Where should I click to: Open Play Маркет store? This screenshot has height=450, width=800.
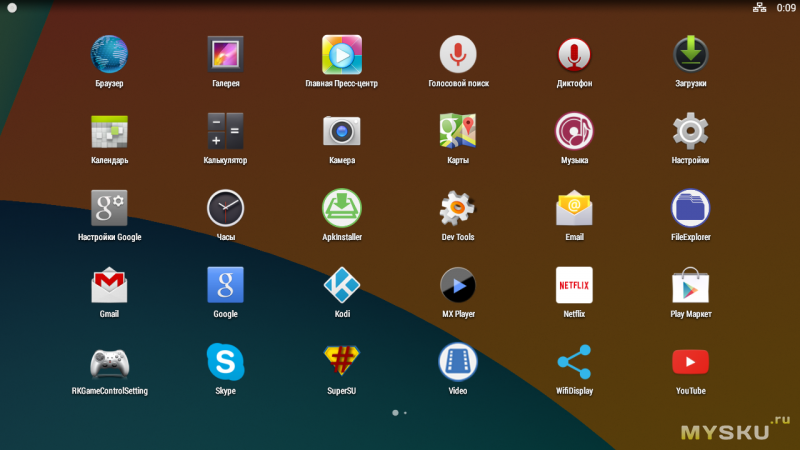pyautogui.click(x=690, y=285)
